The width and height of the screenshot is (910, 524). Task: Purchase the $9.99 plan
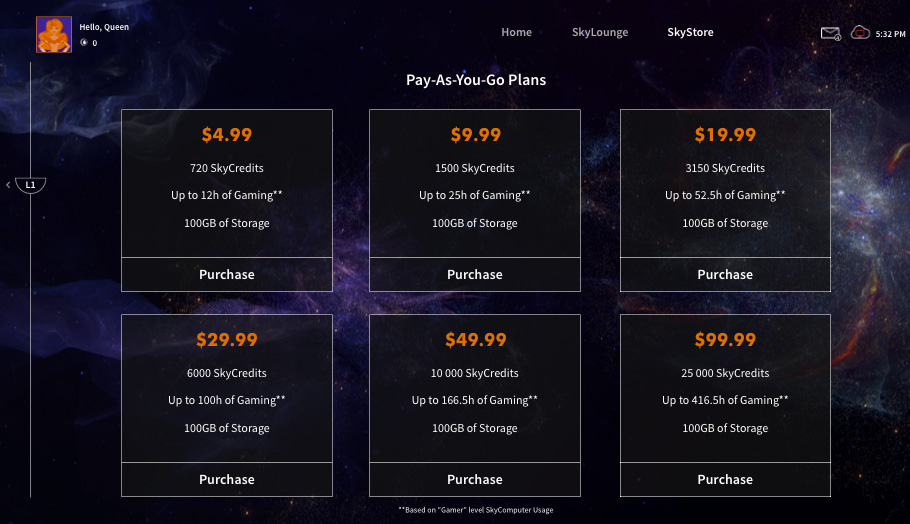(475, 274)
